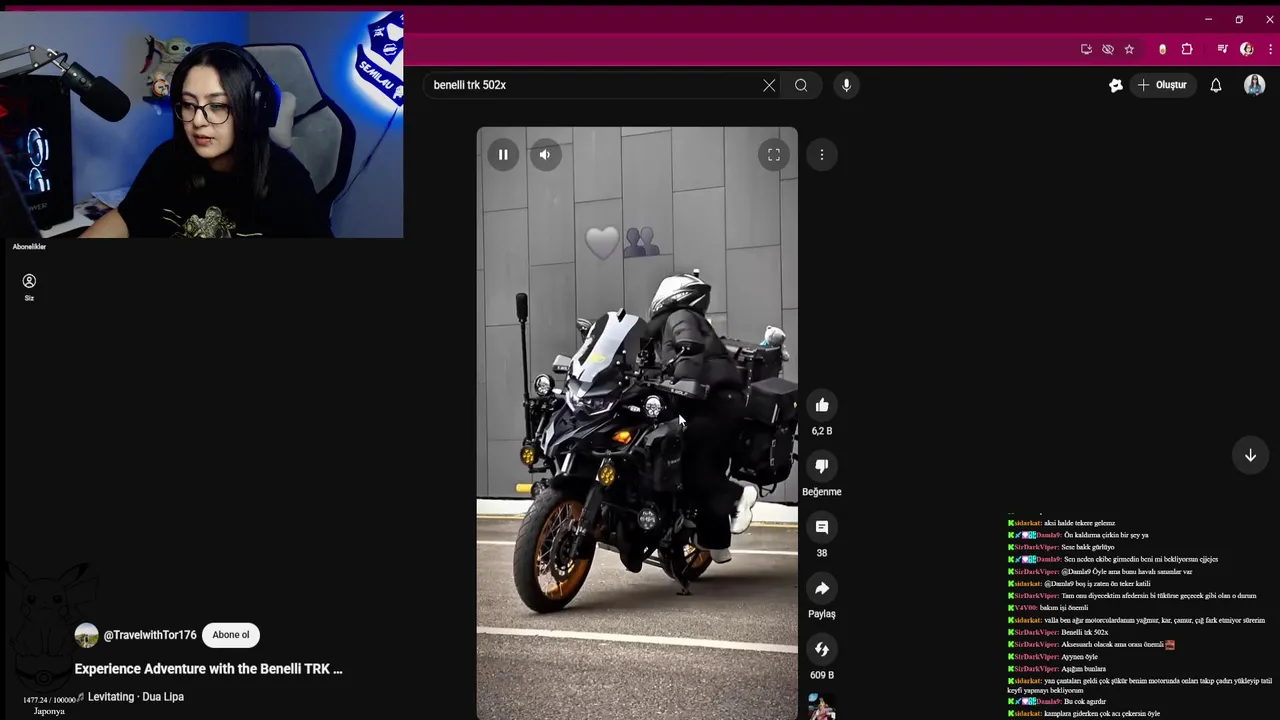The height and width of the screenshot is (720, 1280).
Task: Open the comments with 38 count
Action: click(822, 527)
